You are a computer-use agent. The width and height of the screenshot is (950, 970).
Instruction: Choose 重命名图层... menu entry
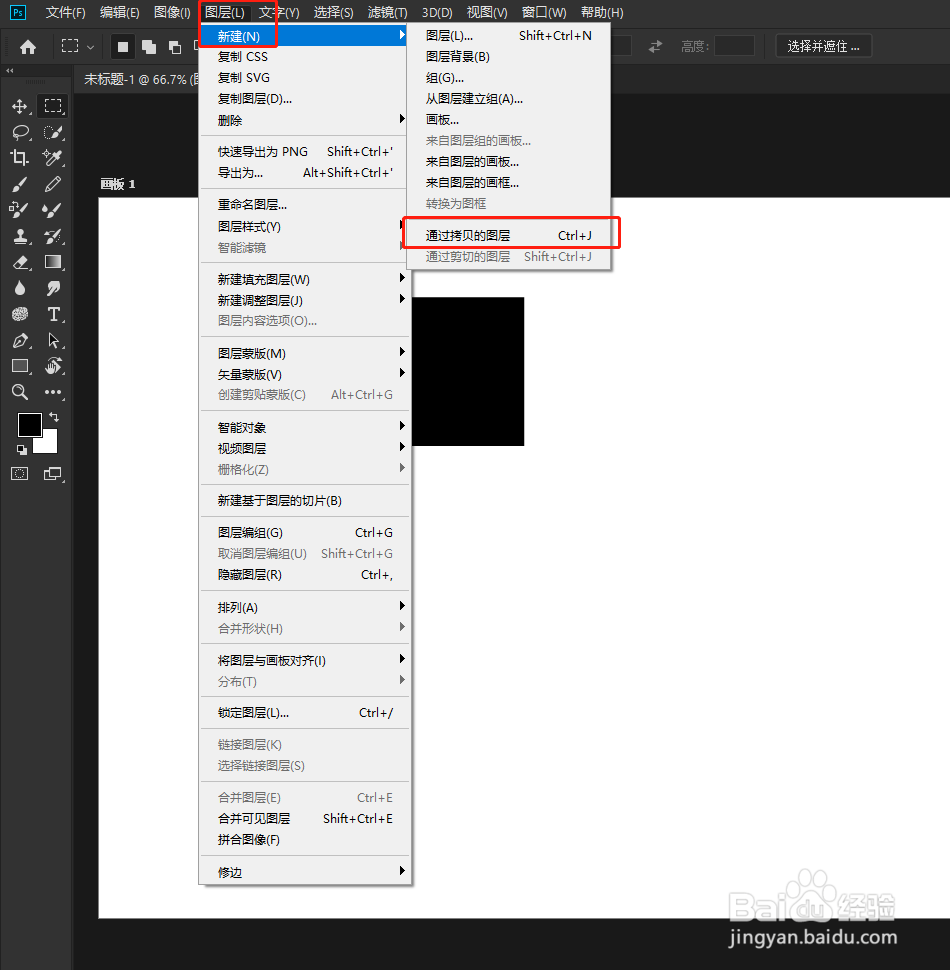coord(303,204)
